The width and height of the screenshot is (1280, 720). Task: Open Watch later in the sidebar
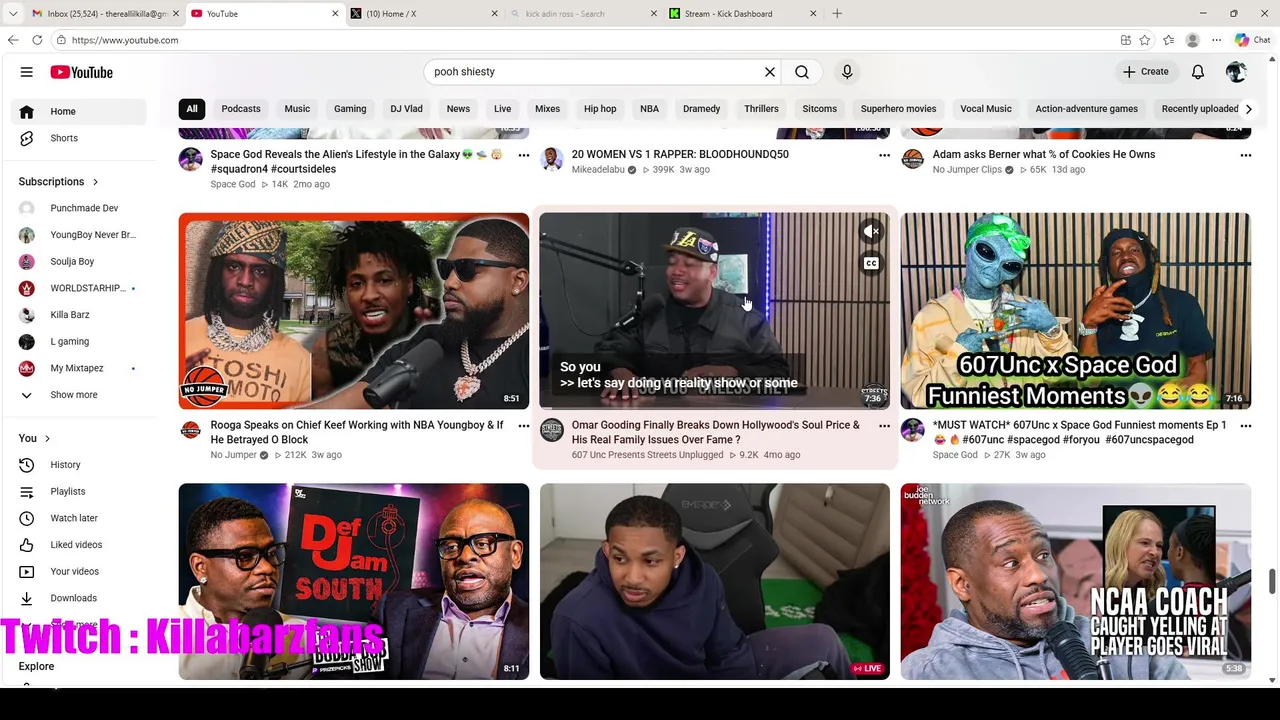[x=80, y=518]
